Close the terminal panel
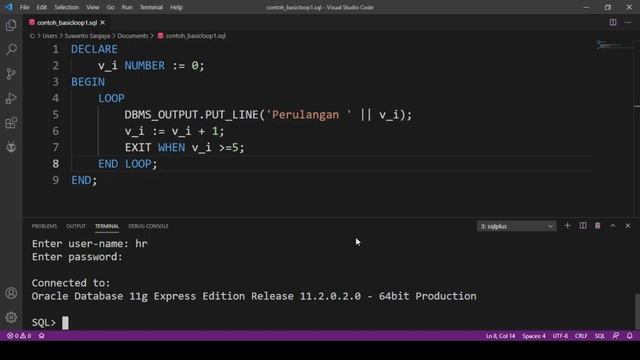 point(628,226)
